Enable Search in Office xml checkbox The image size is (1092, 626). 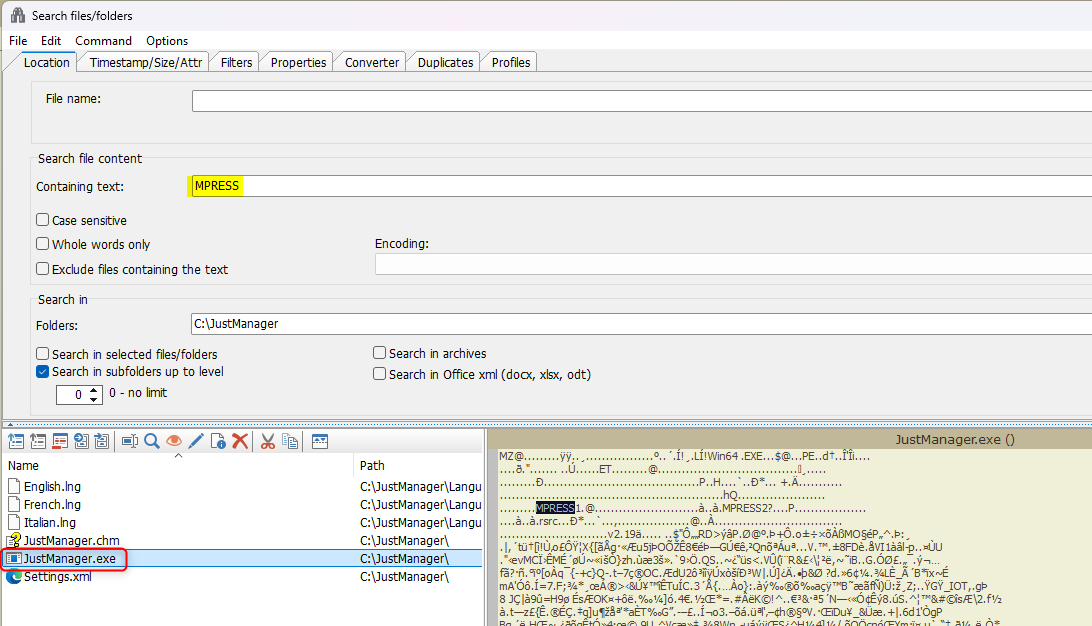(x=380, y=374)
